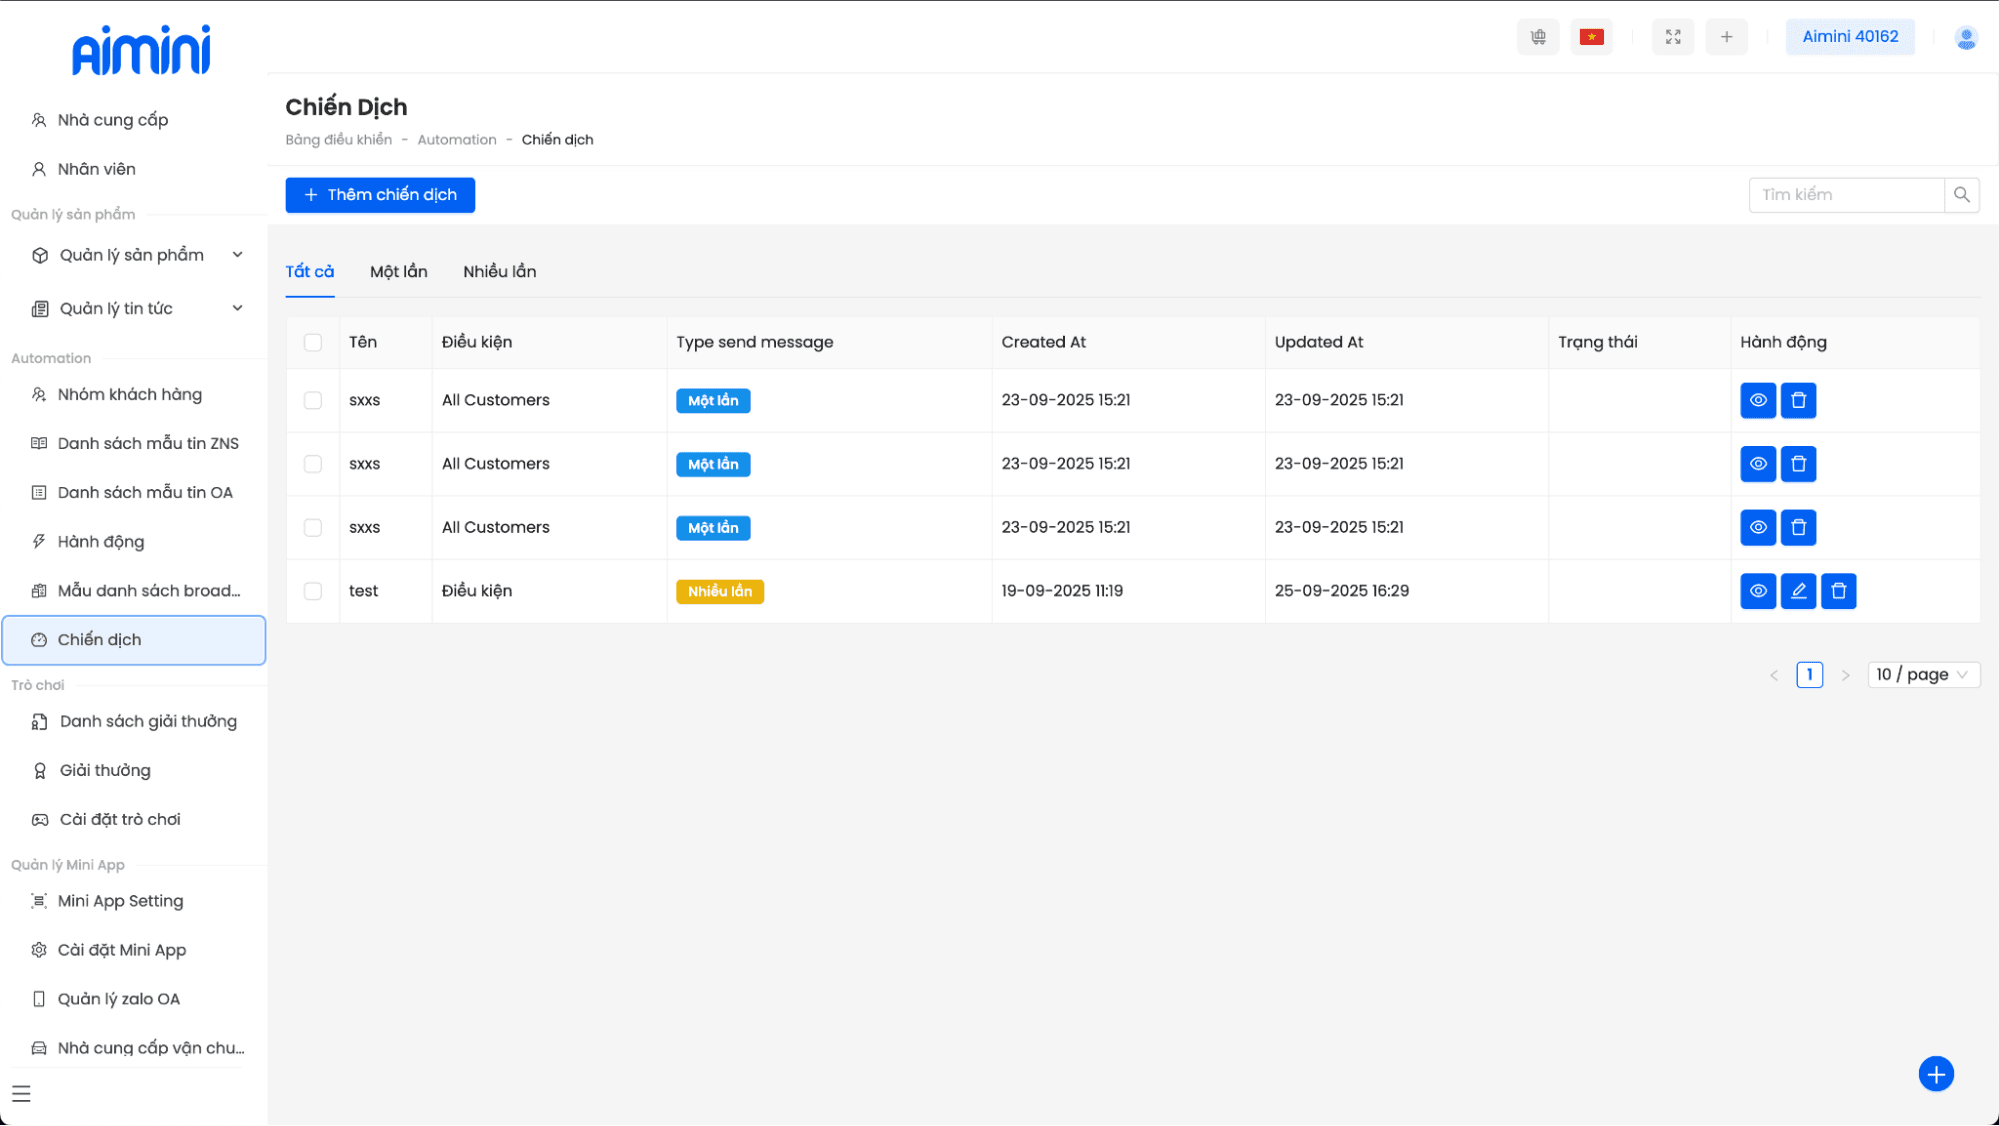1999x1126 pixels.
Task: Delete the test campaign with trash icon
Action: pos(1838,591)
